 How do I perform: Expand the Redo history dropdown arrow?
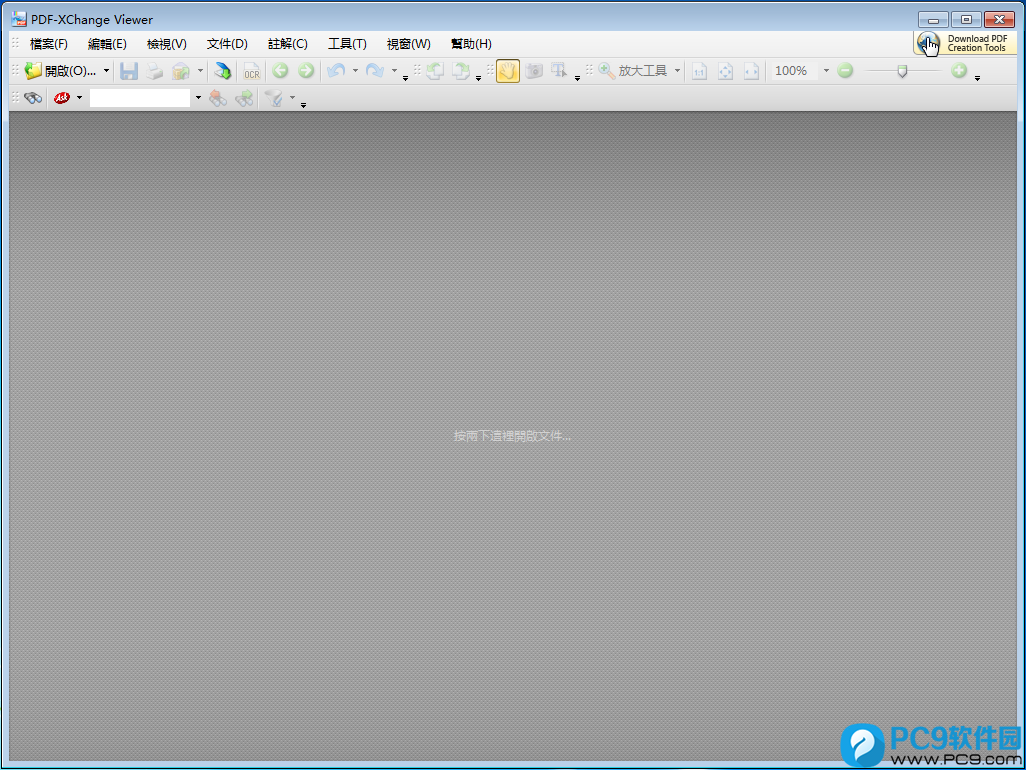pyautogui.click(x=394, y=71)
